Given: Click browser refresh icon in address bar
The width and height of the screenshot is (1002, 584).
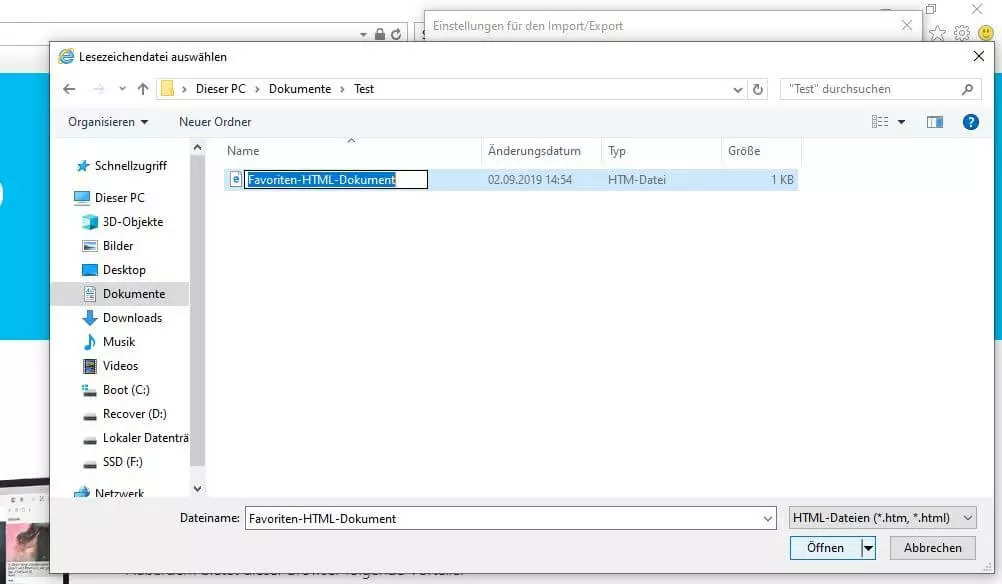Looking at the screenshot, I should 396,34.
